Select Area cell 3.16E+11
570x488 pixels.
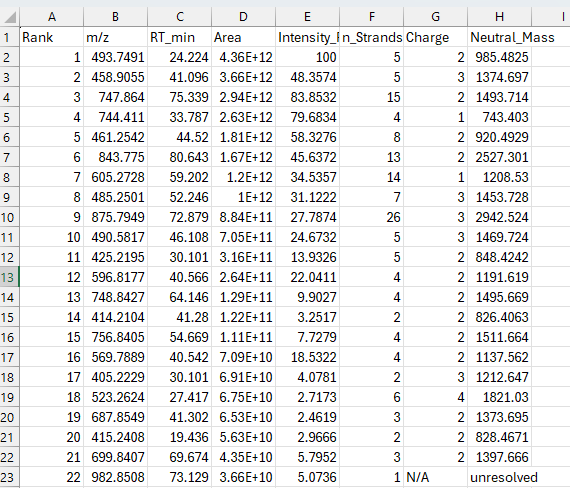tap(244, 257)
